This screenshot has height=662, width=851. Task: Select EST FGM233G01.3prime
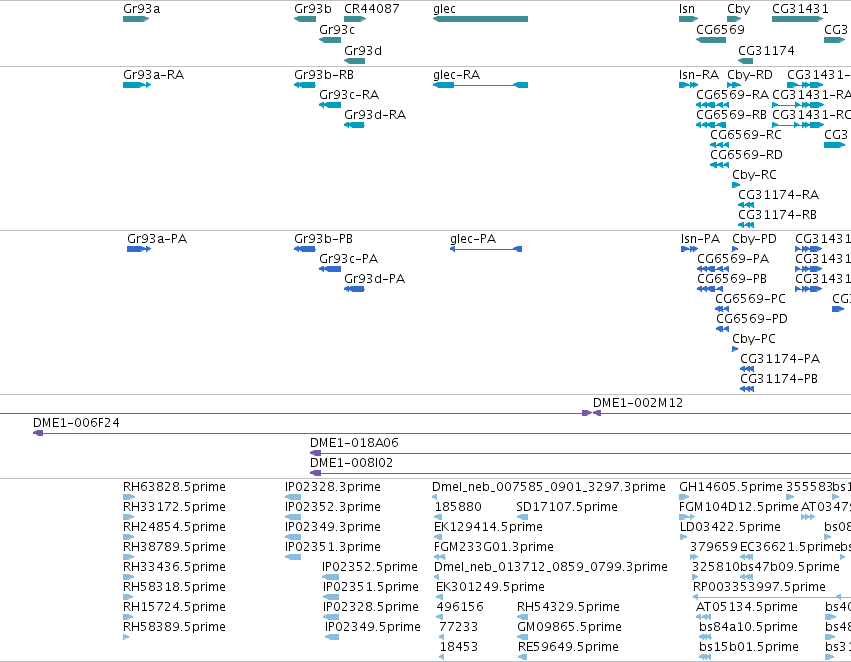439,557
